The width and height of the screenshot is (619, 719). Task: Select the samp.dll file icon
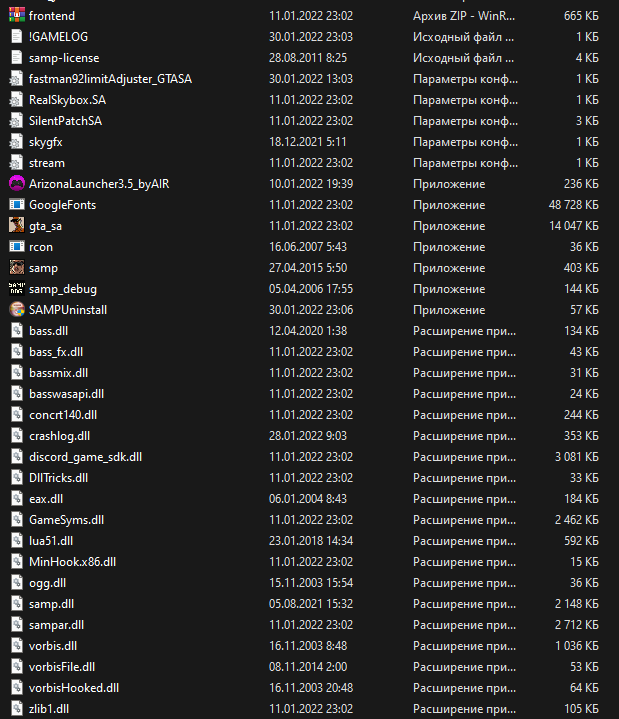(17, 604)
